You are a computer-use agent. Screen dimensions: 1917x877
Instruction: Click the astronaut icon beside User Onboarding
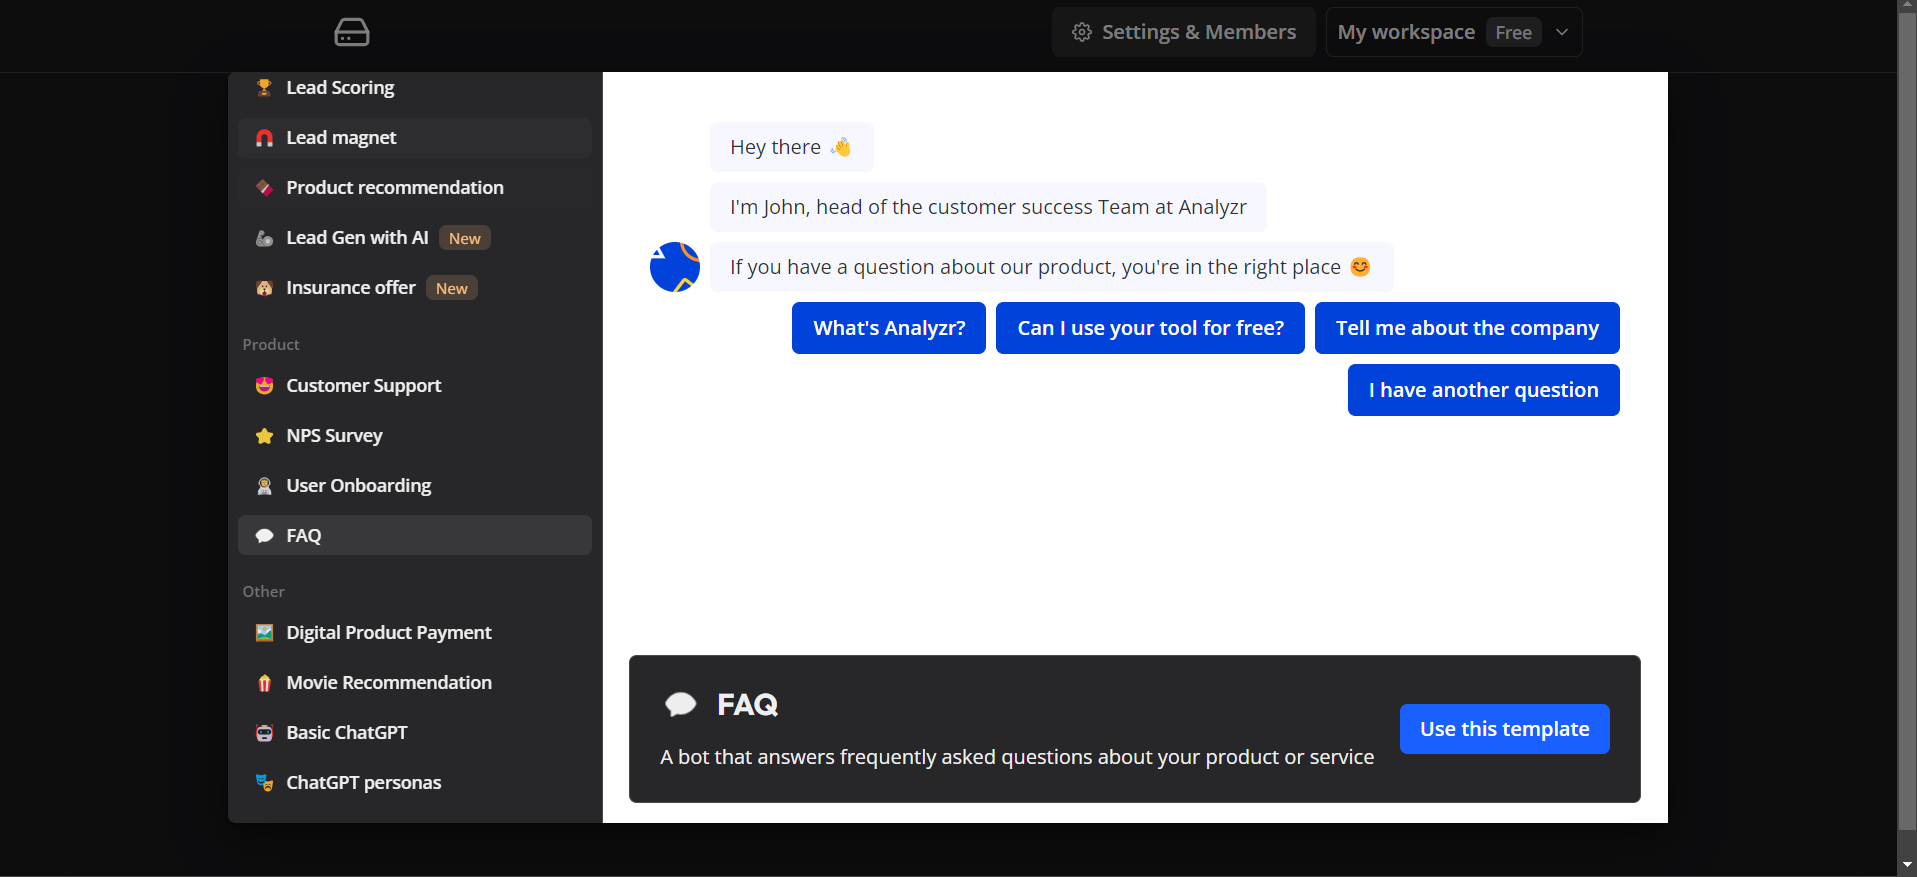pos(264,486)
